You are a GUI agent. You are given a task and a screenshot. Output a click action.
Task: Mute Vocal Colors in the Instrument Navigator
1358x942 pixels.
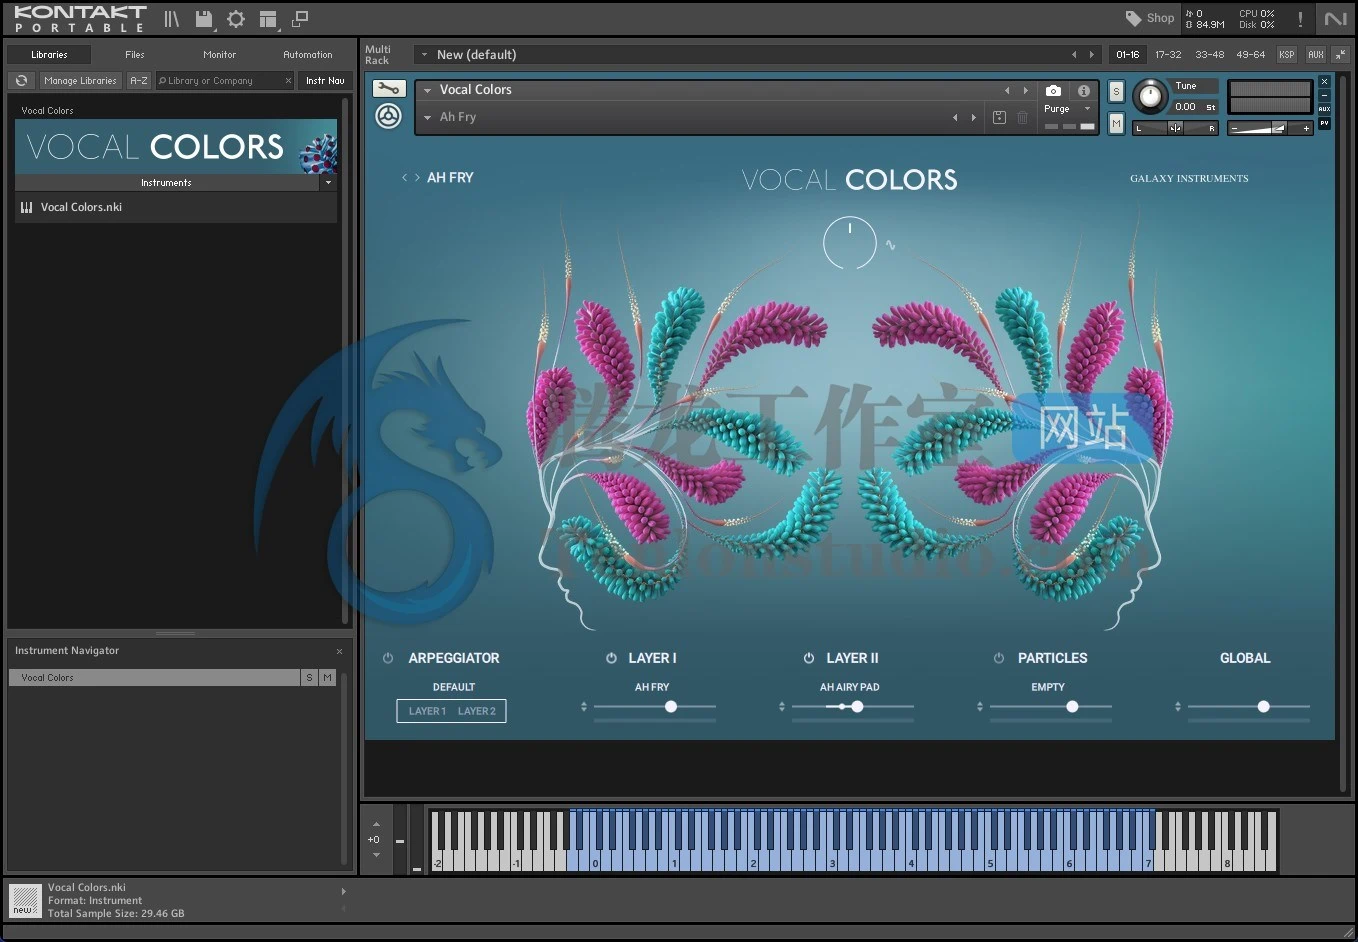point(327,677)
